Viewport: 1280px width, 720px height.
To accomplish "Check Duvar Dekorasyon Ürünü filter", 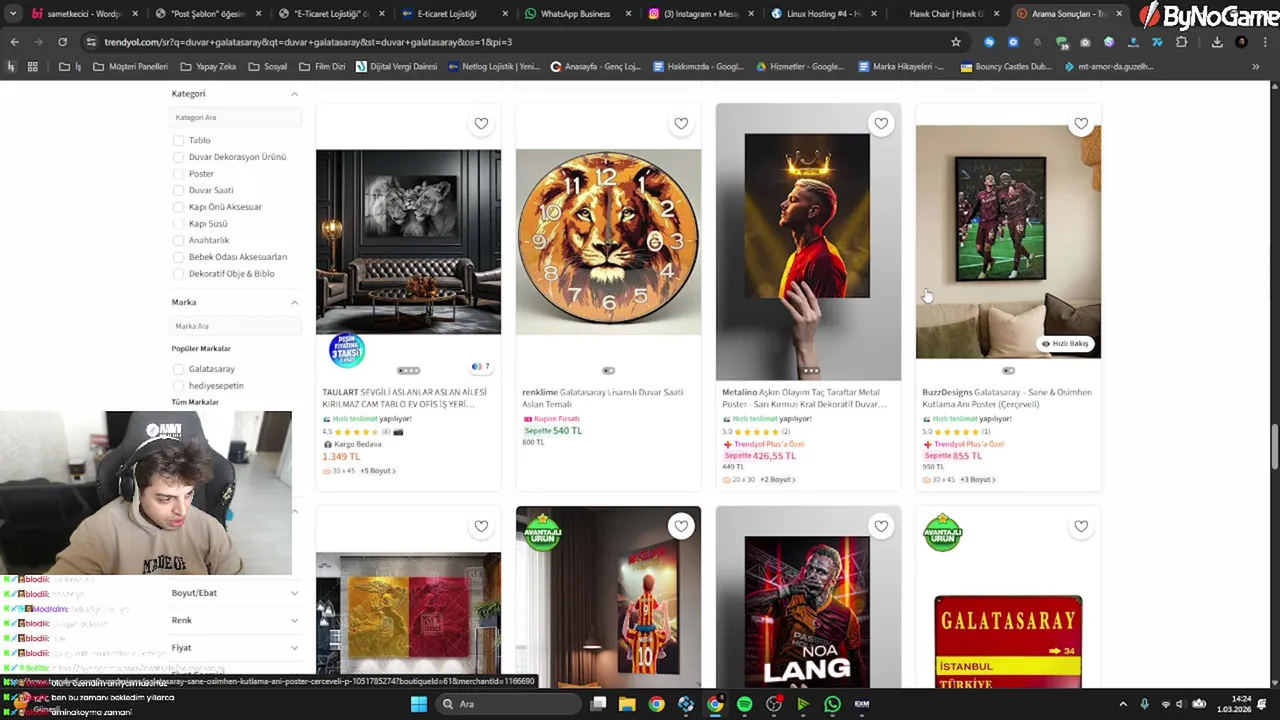I will (x=178, y=157).
